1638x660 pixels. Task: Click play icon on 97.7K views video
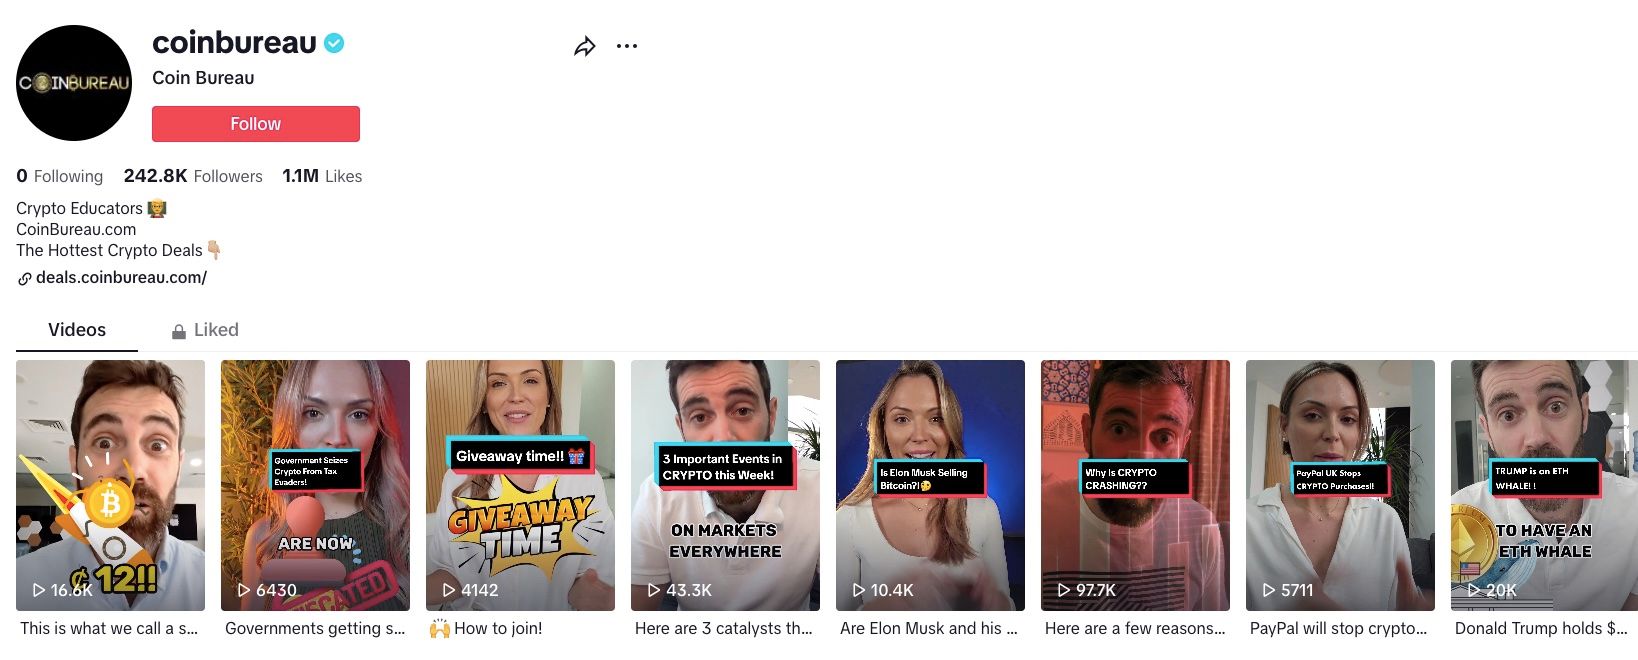point(1063,590)
